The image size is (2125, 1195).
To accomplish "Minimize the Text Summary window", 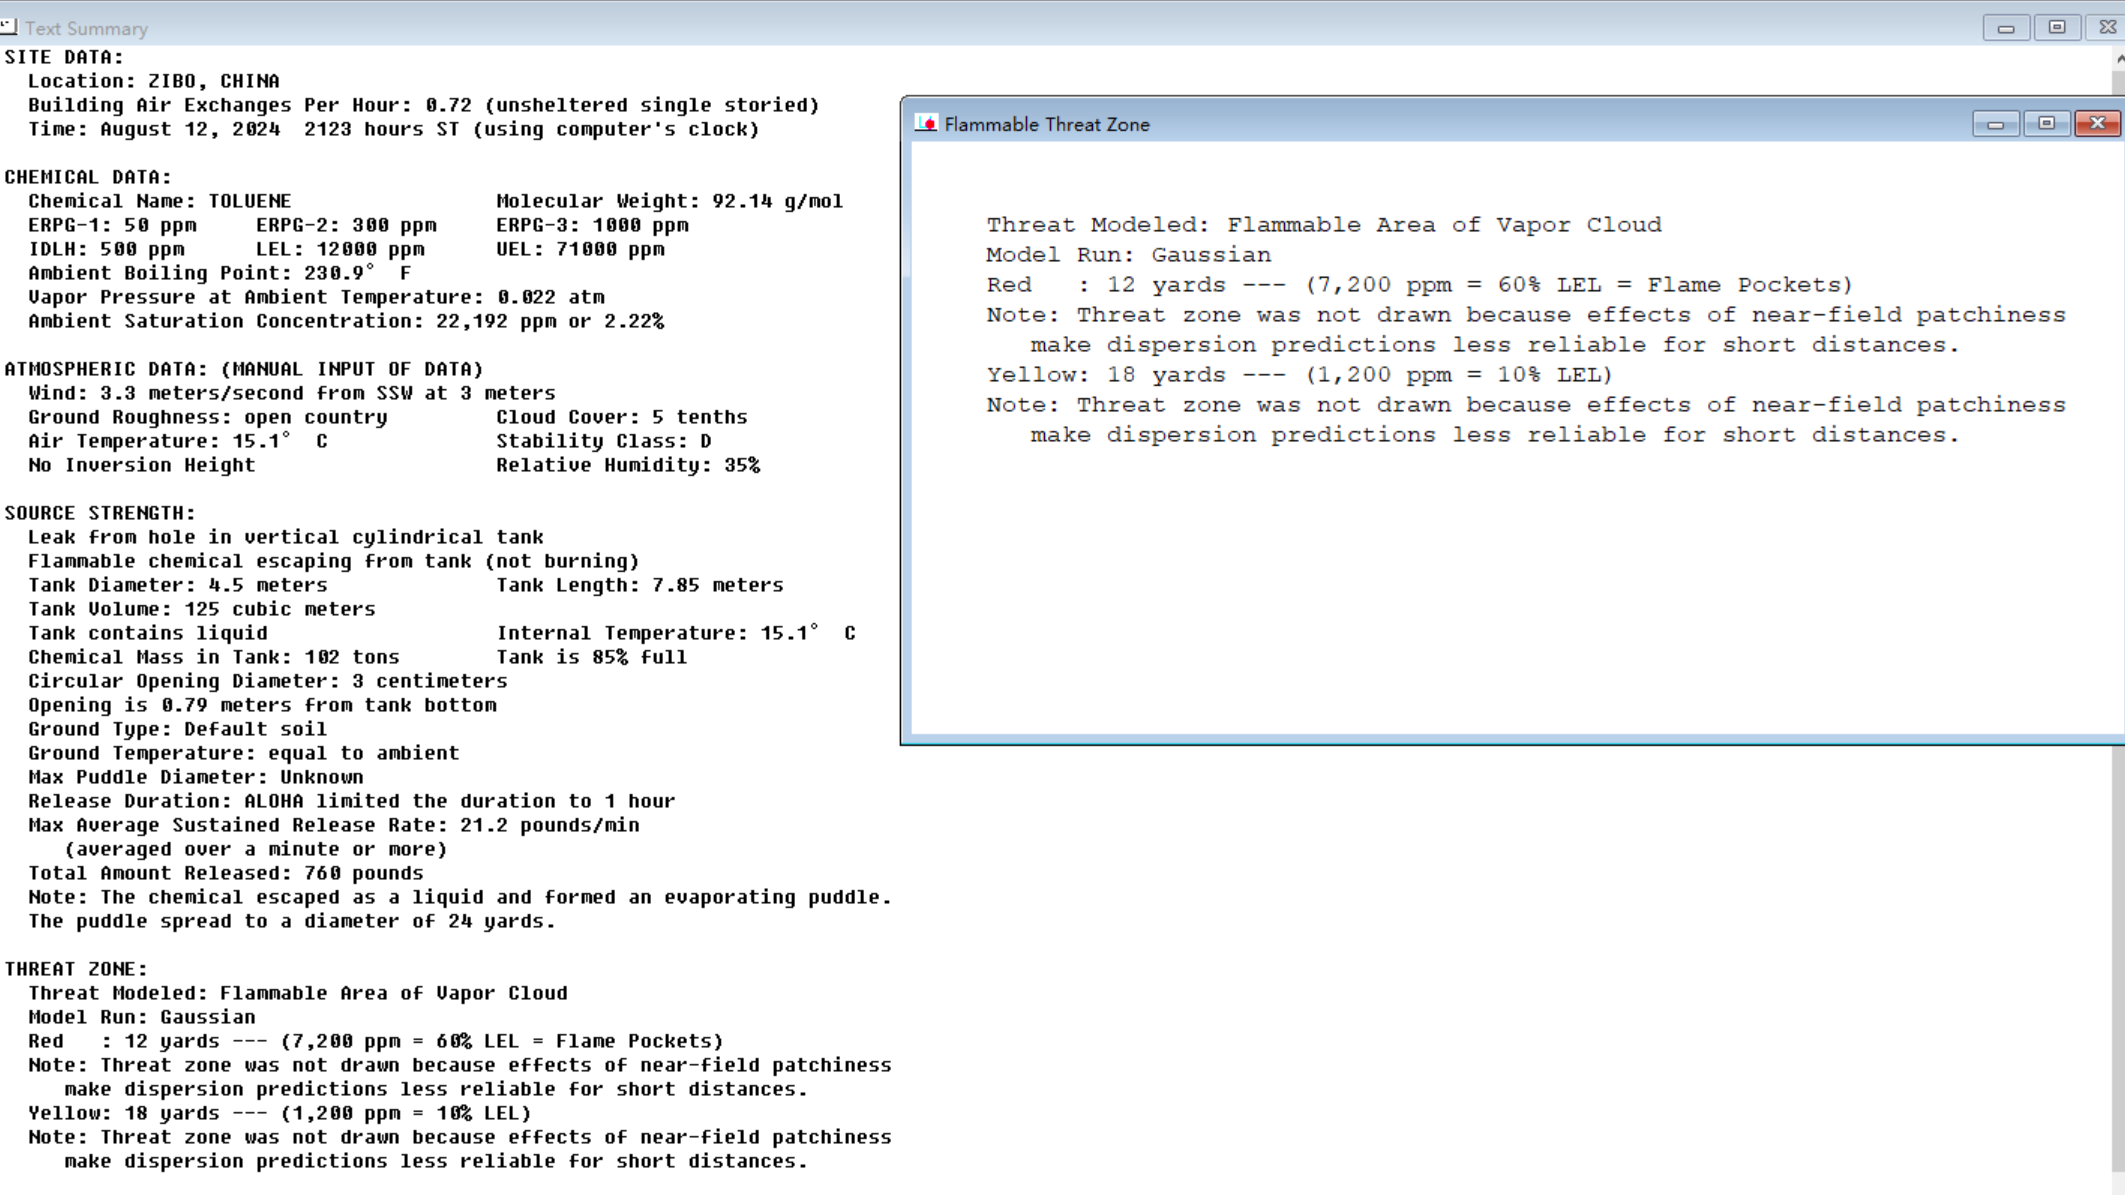I will tap(2005, 28).
